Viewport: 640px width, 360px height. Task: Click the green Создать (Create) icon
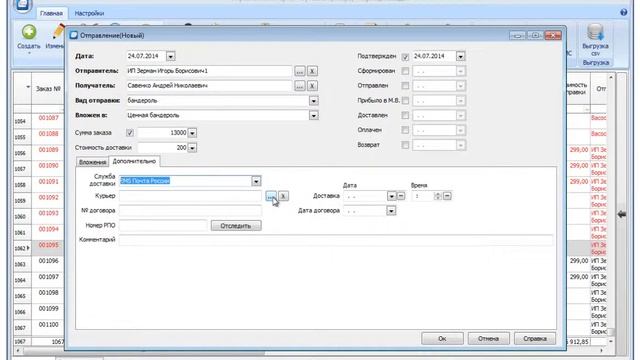[29, 32]
